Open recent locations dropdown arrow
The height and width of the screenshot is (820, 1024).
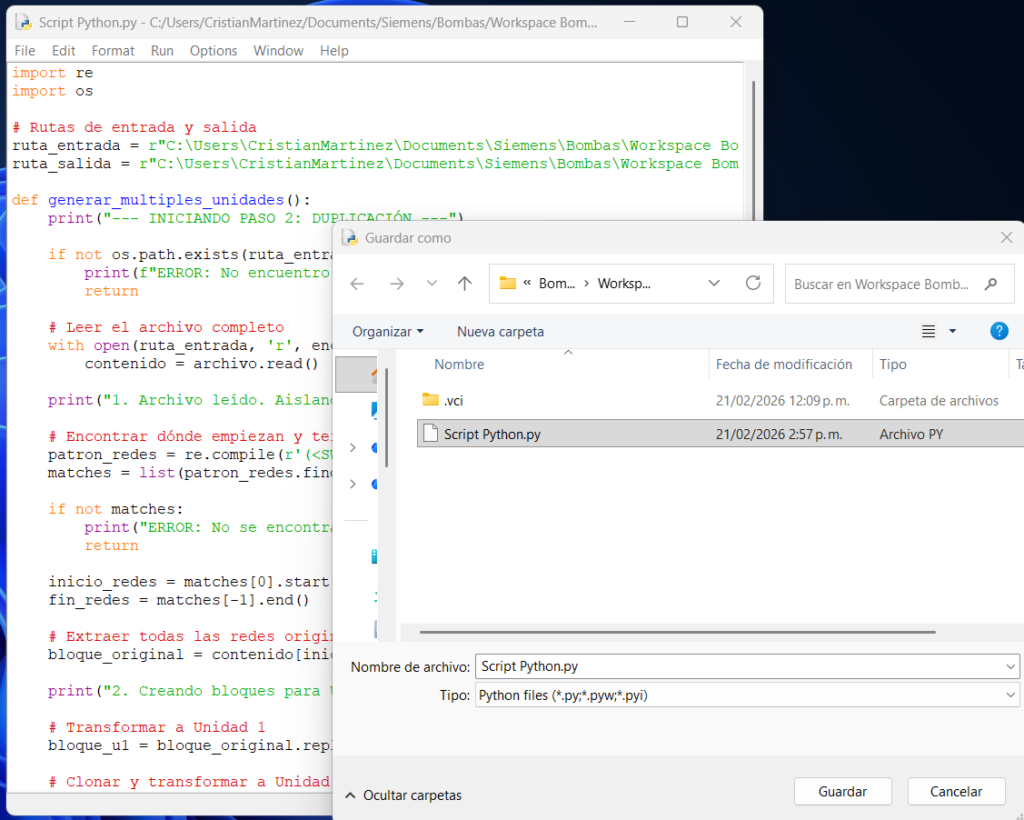pos(431,284)
